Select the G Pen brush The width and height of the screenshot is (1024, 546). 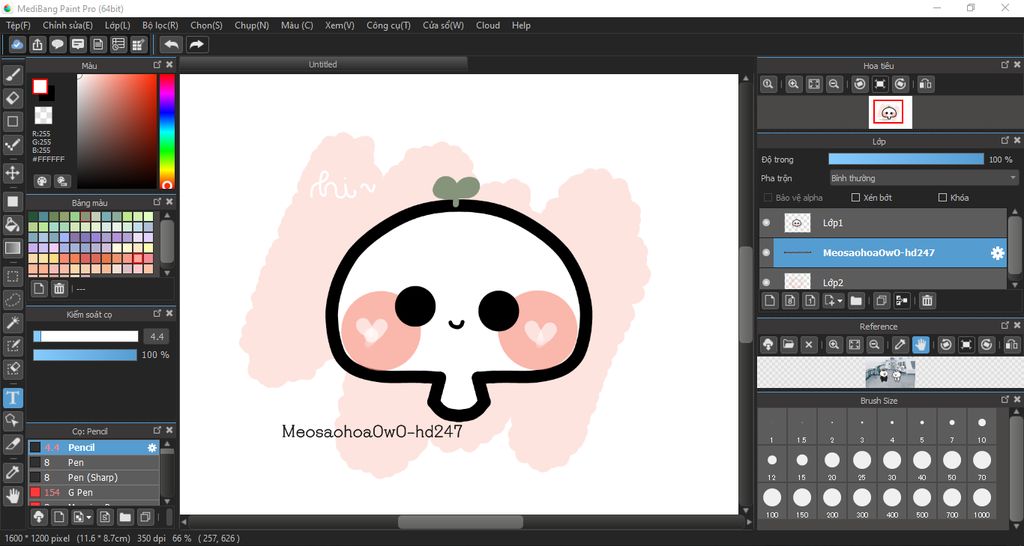[94, 492]
